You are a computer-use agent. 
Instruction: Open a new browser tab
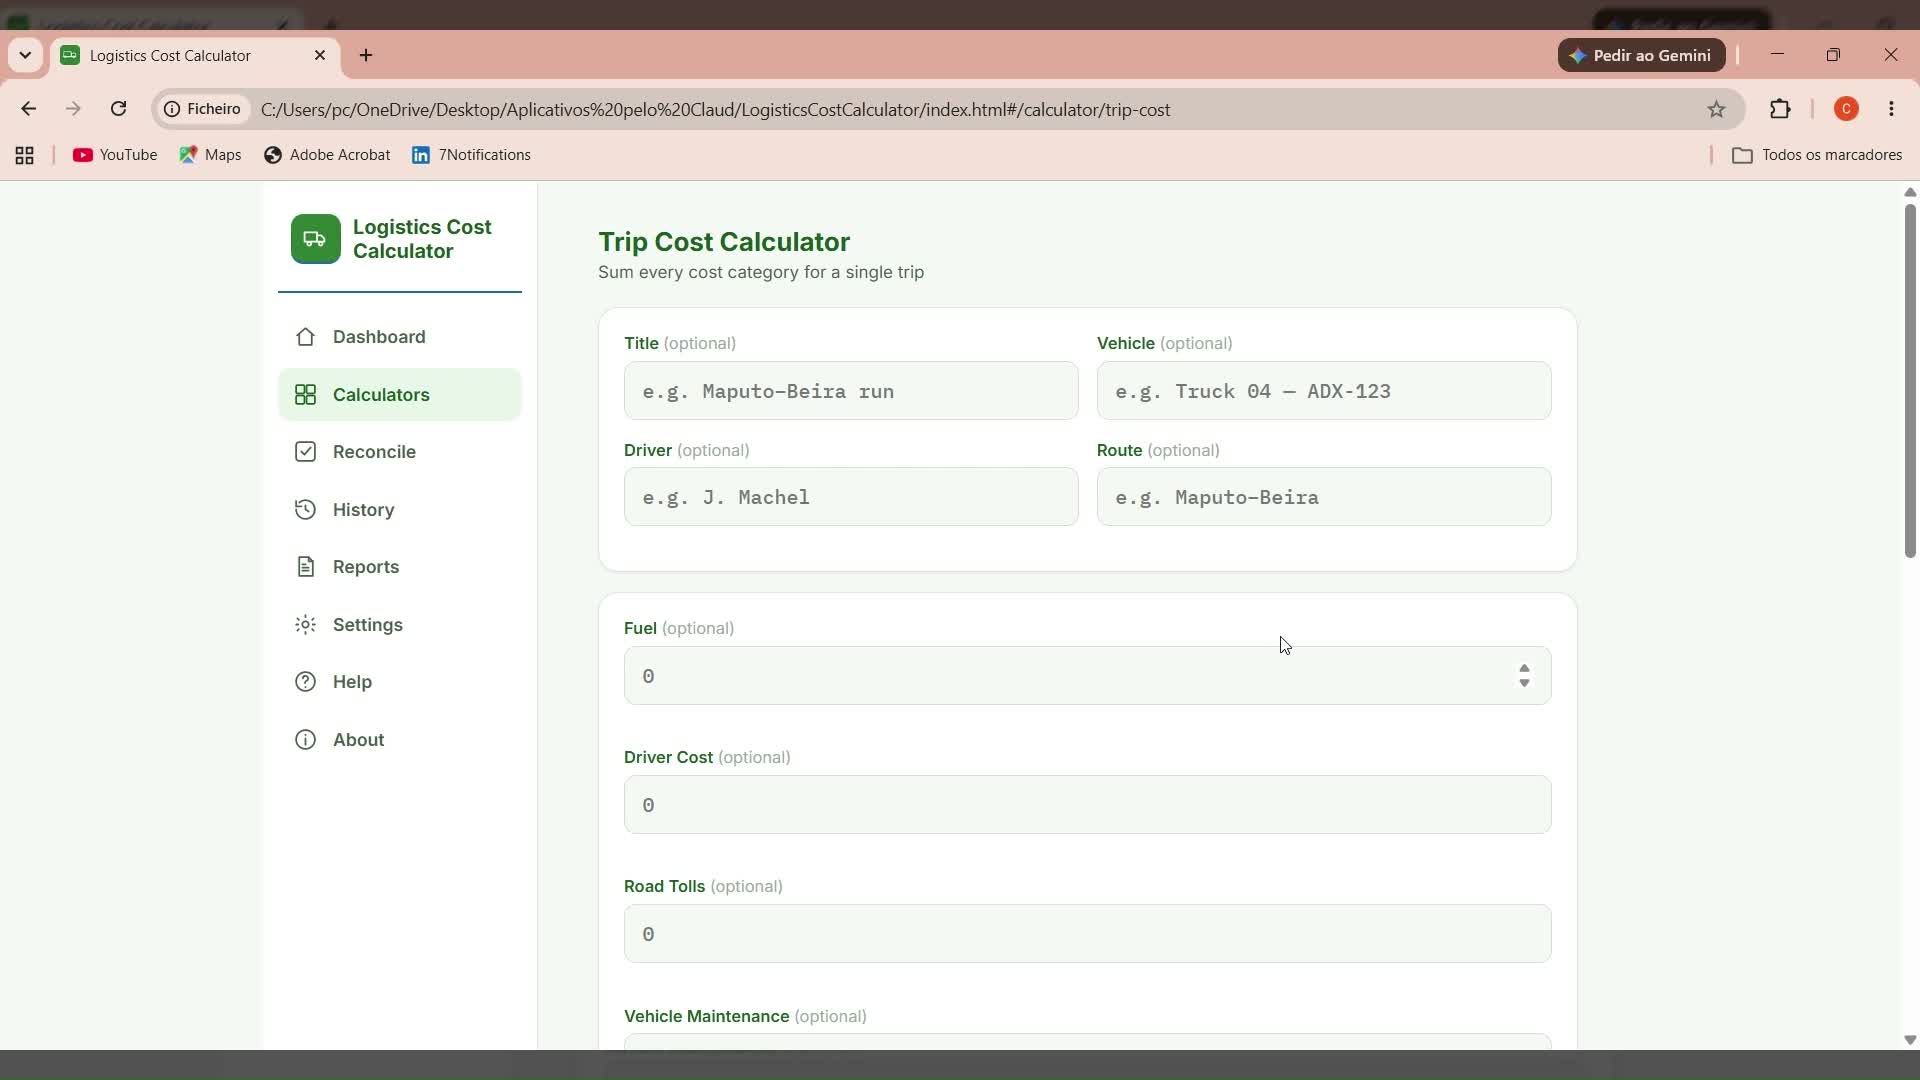click(x=366, y=55)
